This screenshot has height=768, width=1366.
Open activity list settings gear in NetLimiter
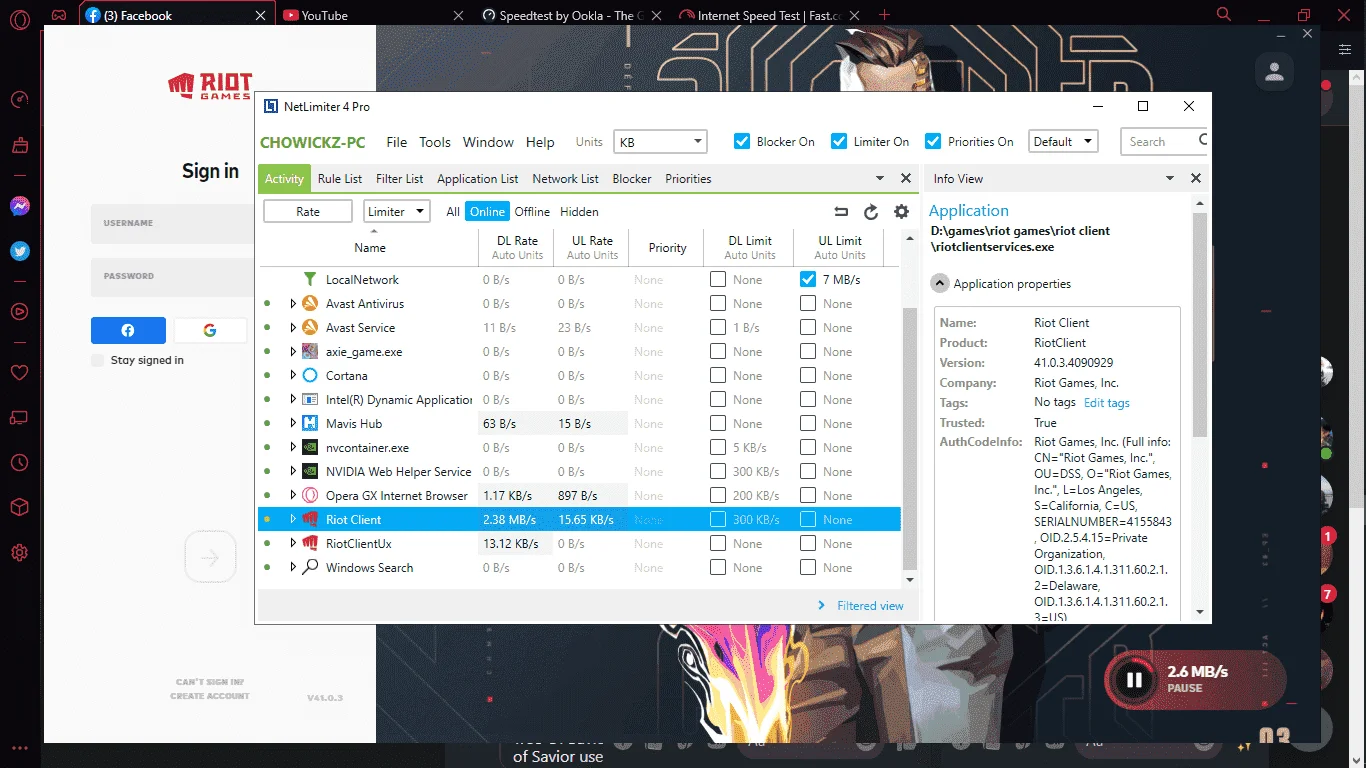[901, 212]
